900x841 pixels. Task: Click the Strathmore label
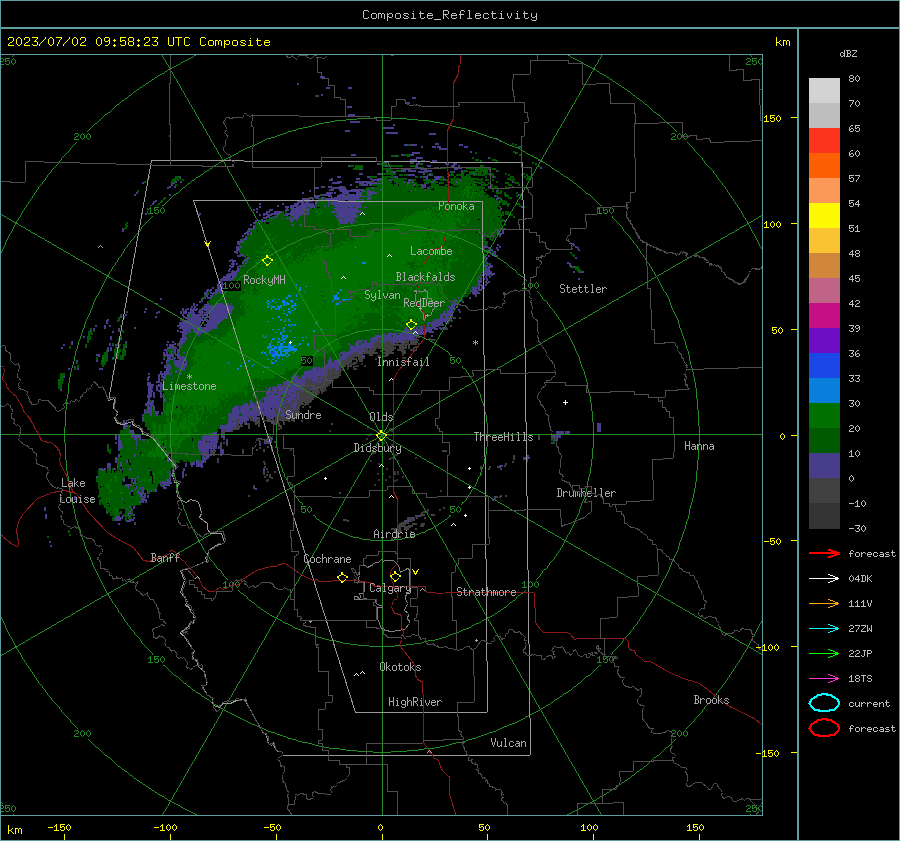(486, 592)
